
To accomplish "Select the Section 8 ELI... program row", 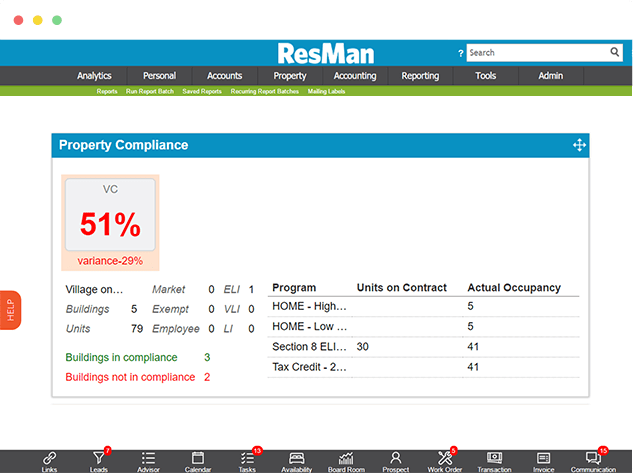I will pyautogui.click(x=423, y=347).
